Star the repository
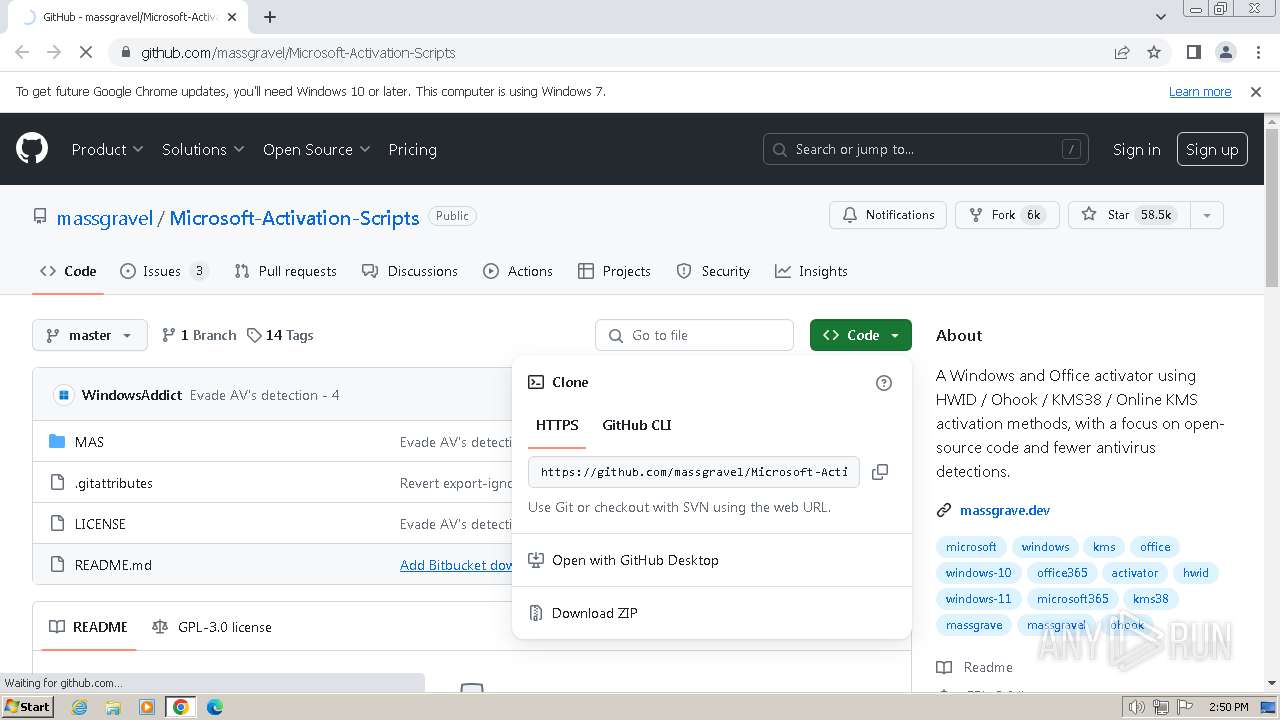This screenshot has width=1280, height=720. [x=1129, y=215]
